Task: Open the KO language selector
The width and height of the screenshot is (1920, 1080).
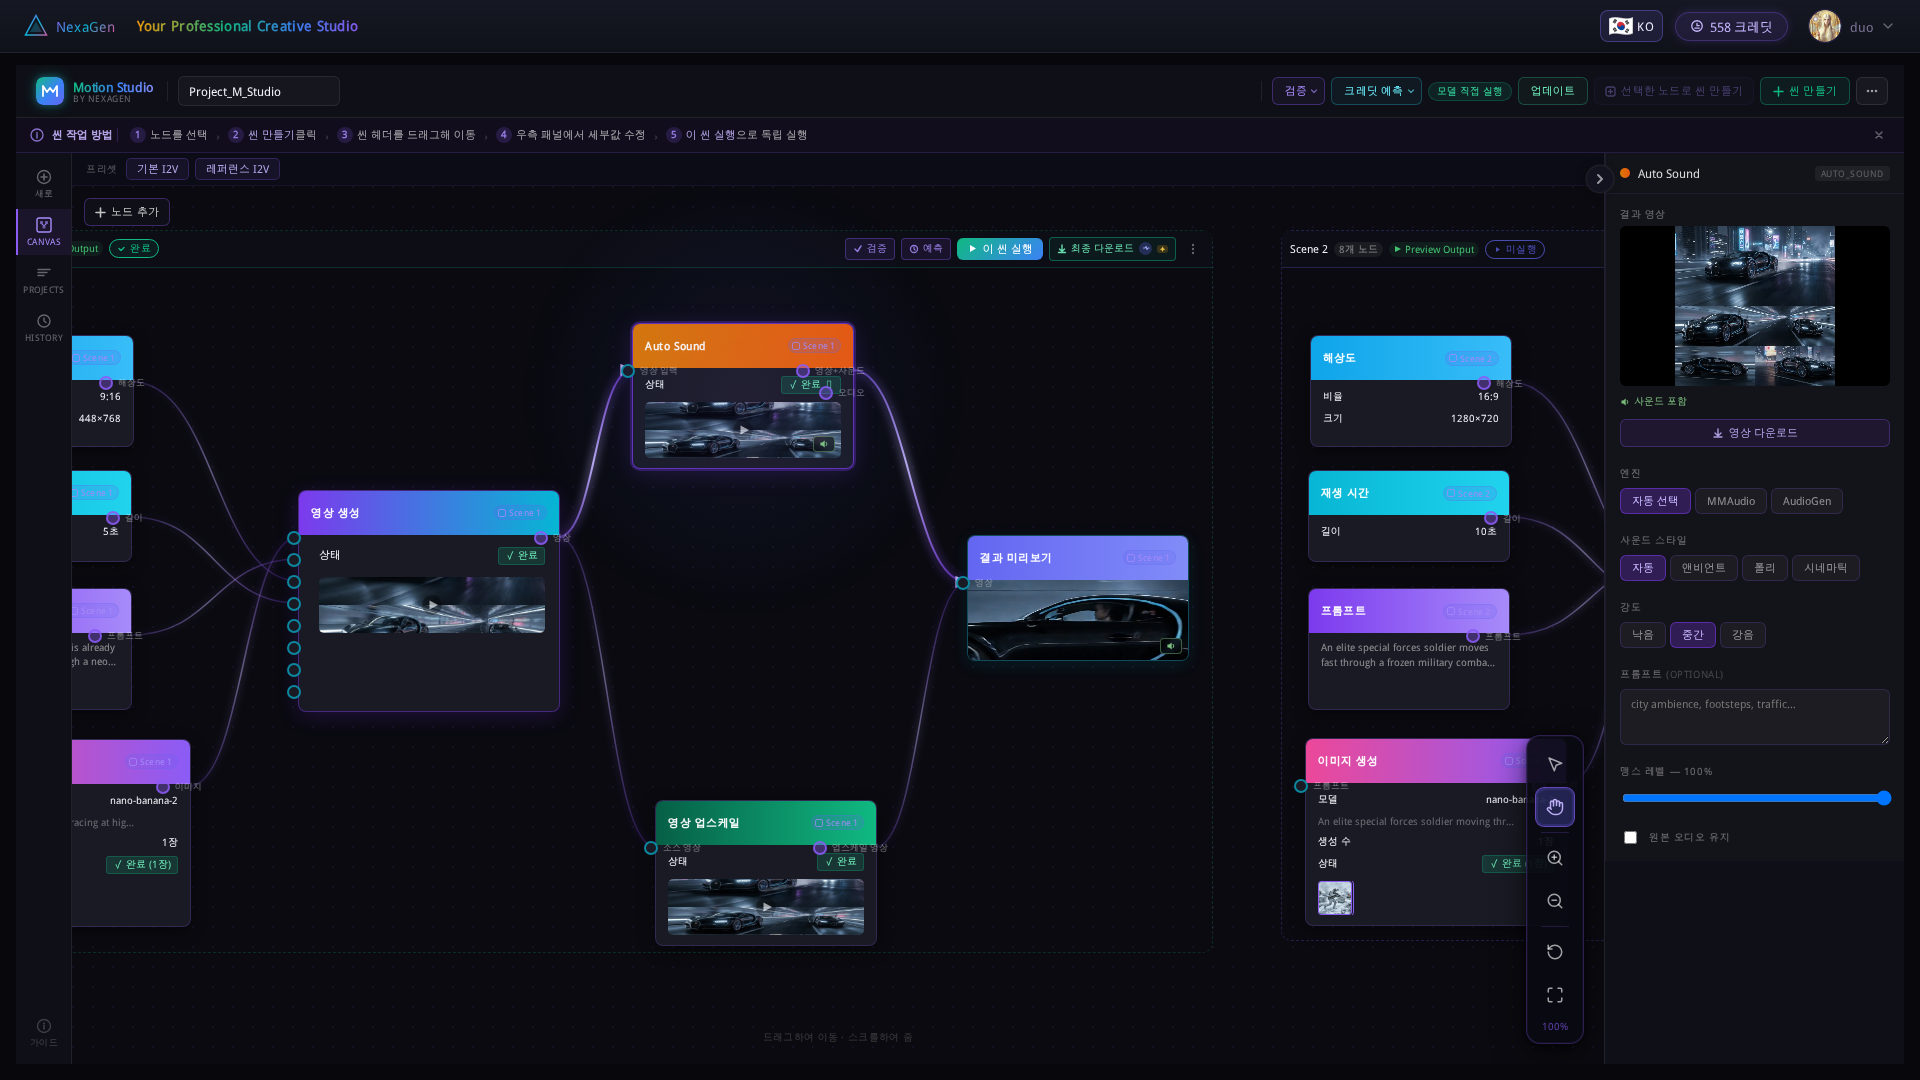Action: [x=1632, y=26]
